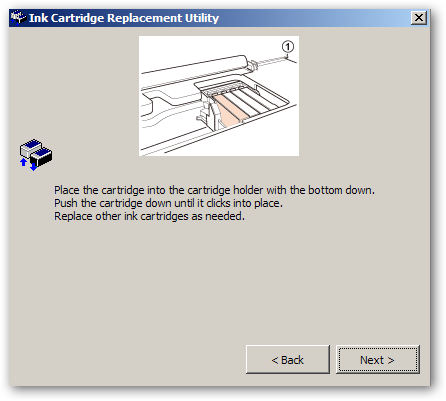
Task: Go back with the < Back button
Action: 288,360
